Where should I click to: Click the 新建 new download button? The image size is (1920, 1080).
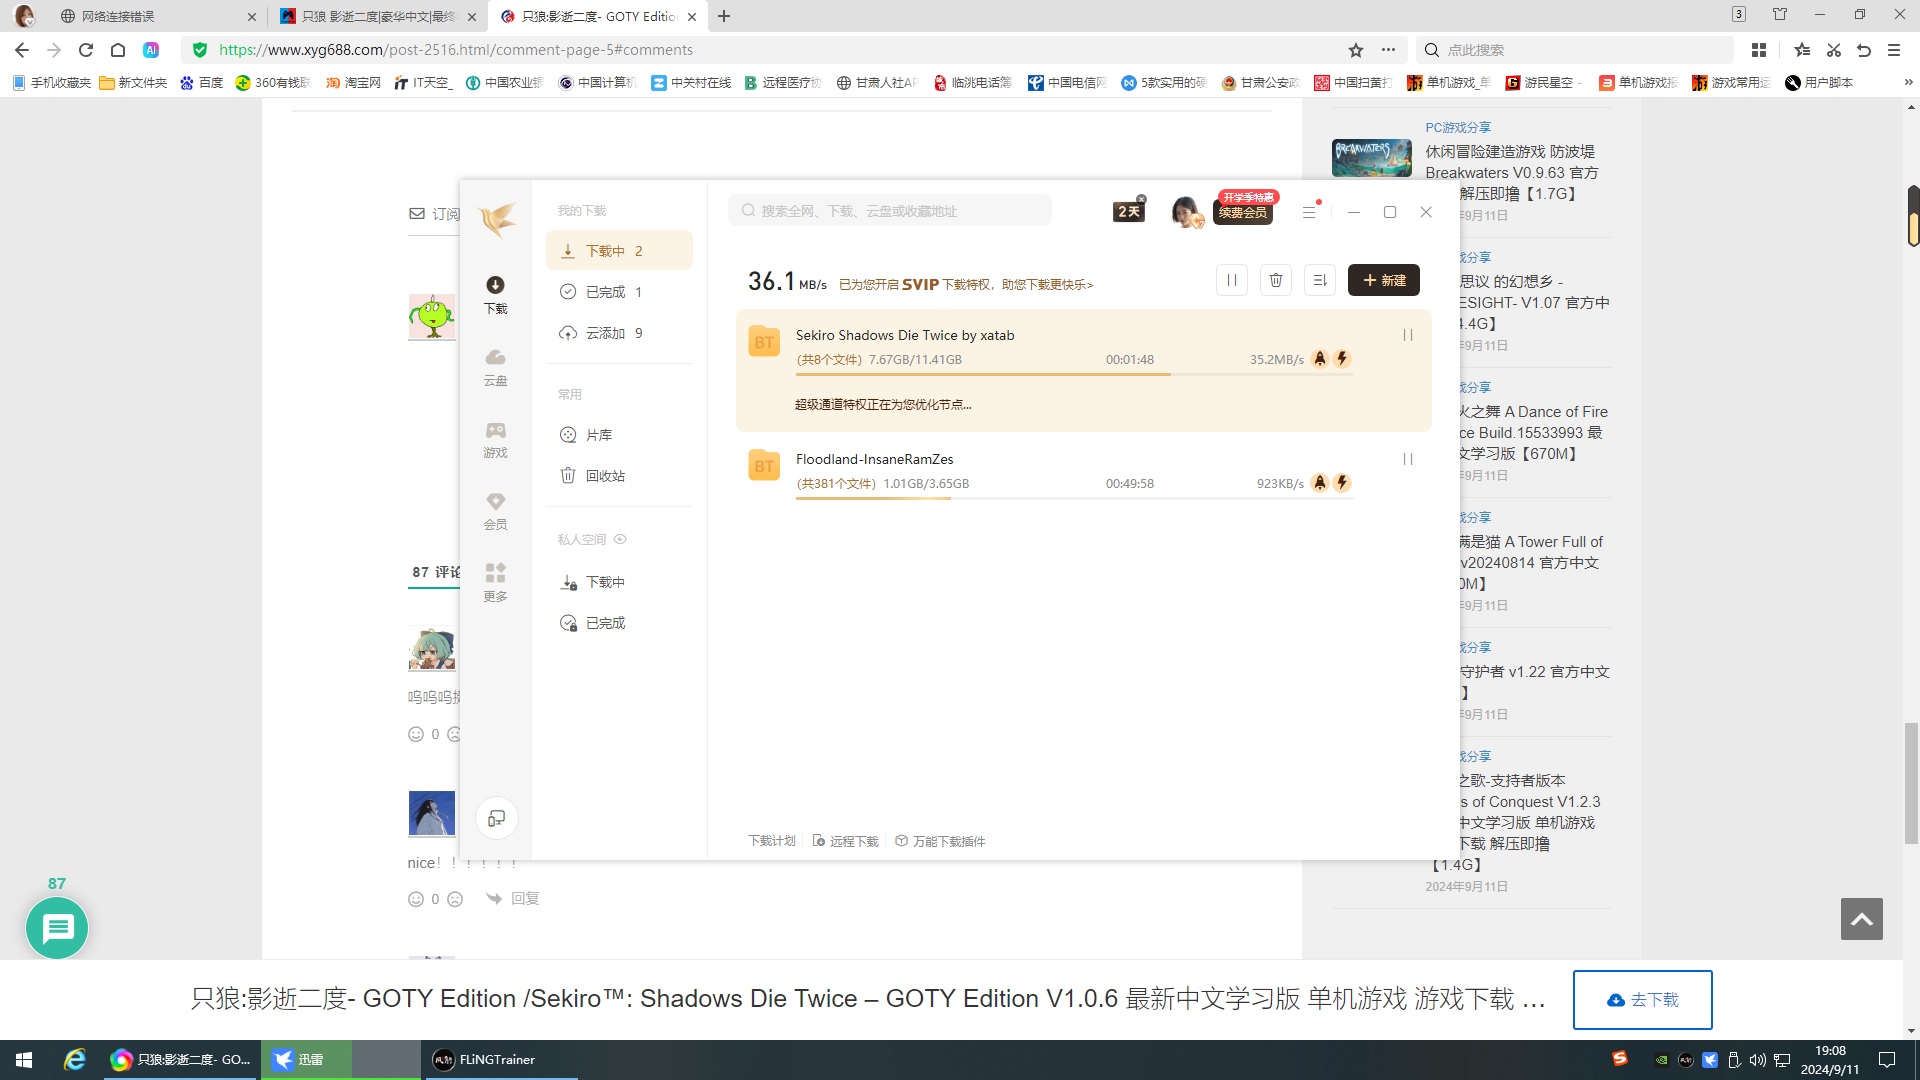point(1383,281)
